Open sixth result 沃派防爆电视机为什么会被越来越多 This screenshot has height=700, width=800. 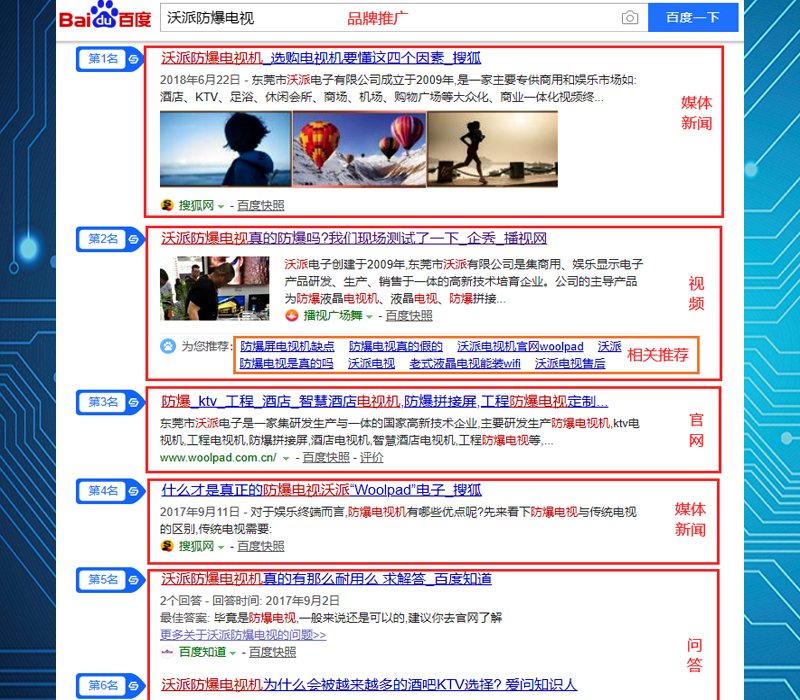369,685
